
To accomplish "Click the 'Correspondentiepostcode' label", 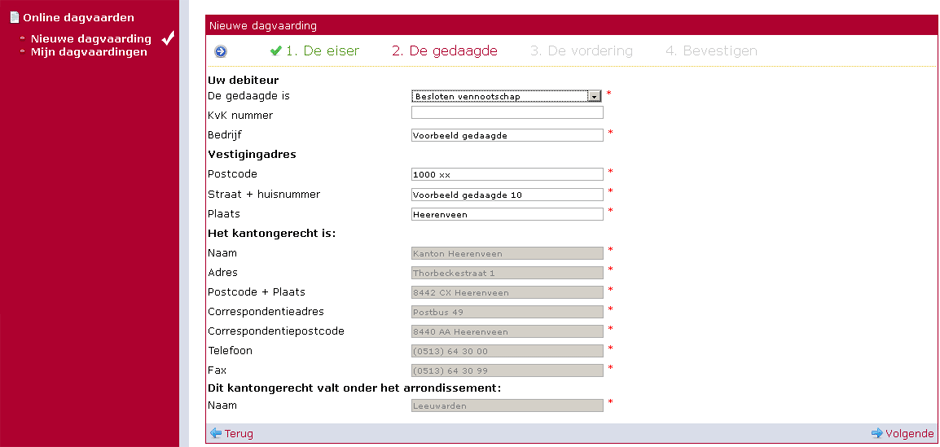I will 276,331.
